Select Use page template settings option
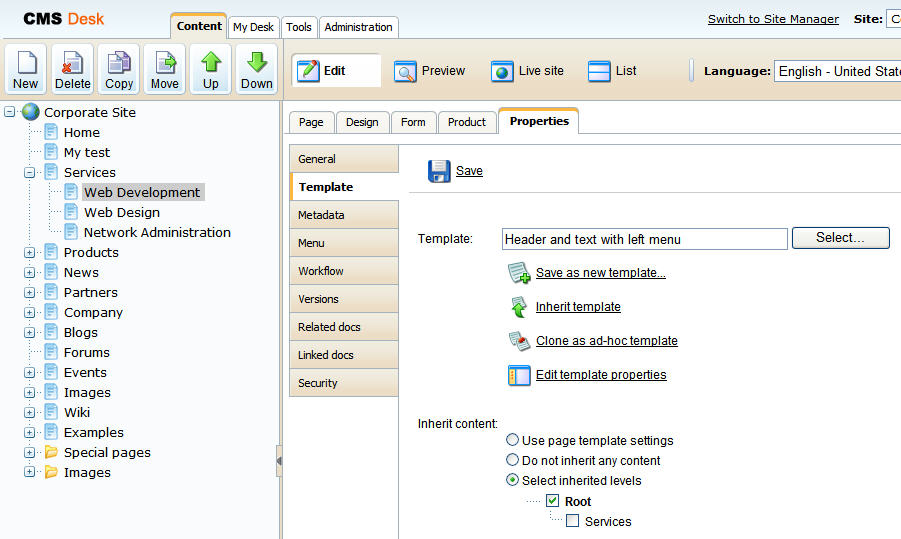The height and width of the screenshot is (539, 901). point(512,440)
